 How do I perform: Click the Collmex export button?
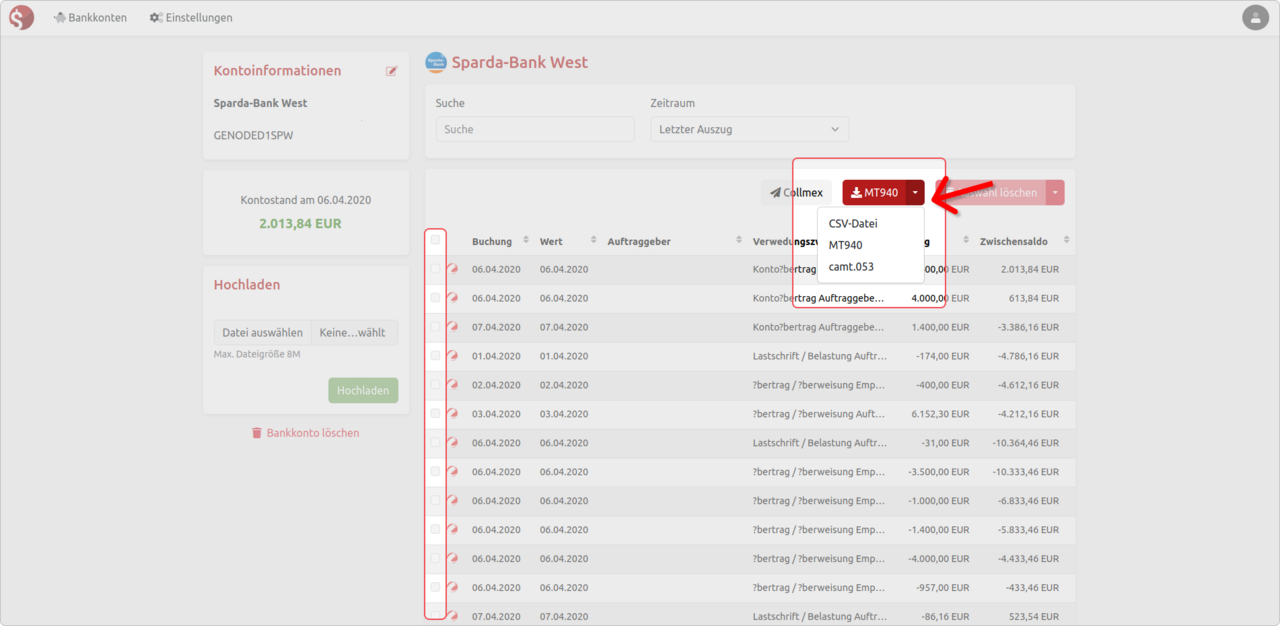(796, 193)
